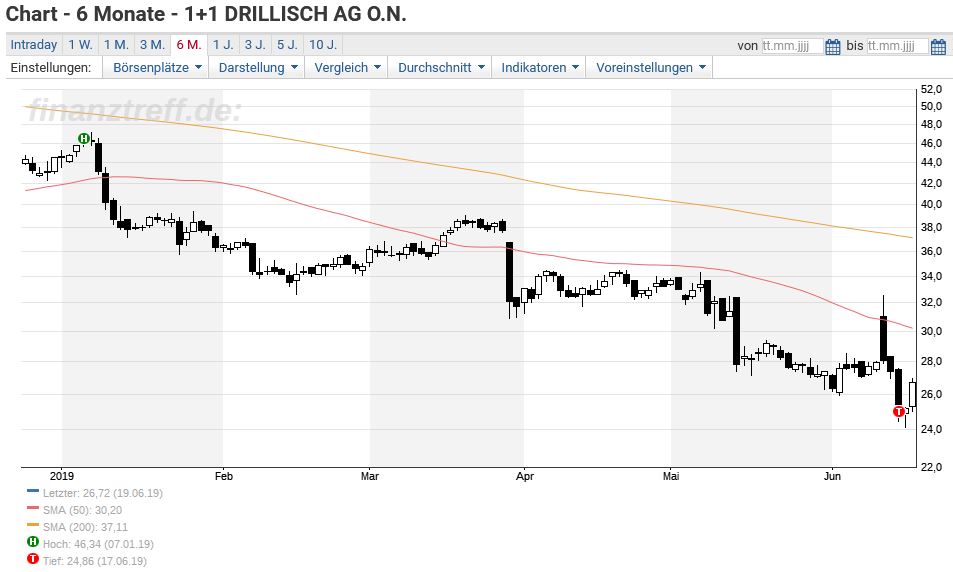Select the 1 M. timeframe tab
953x572 pixels.
116,45
